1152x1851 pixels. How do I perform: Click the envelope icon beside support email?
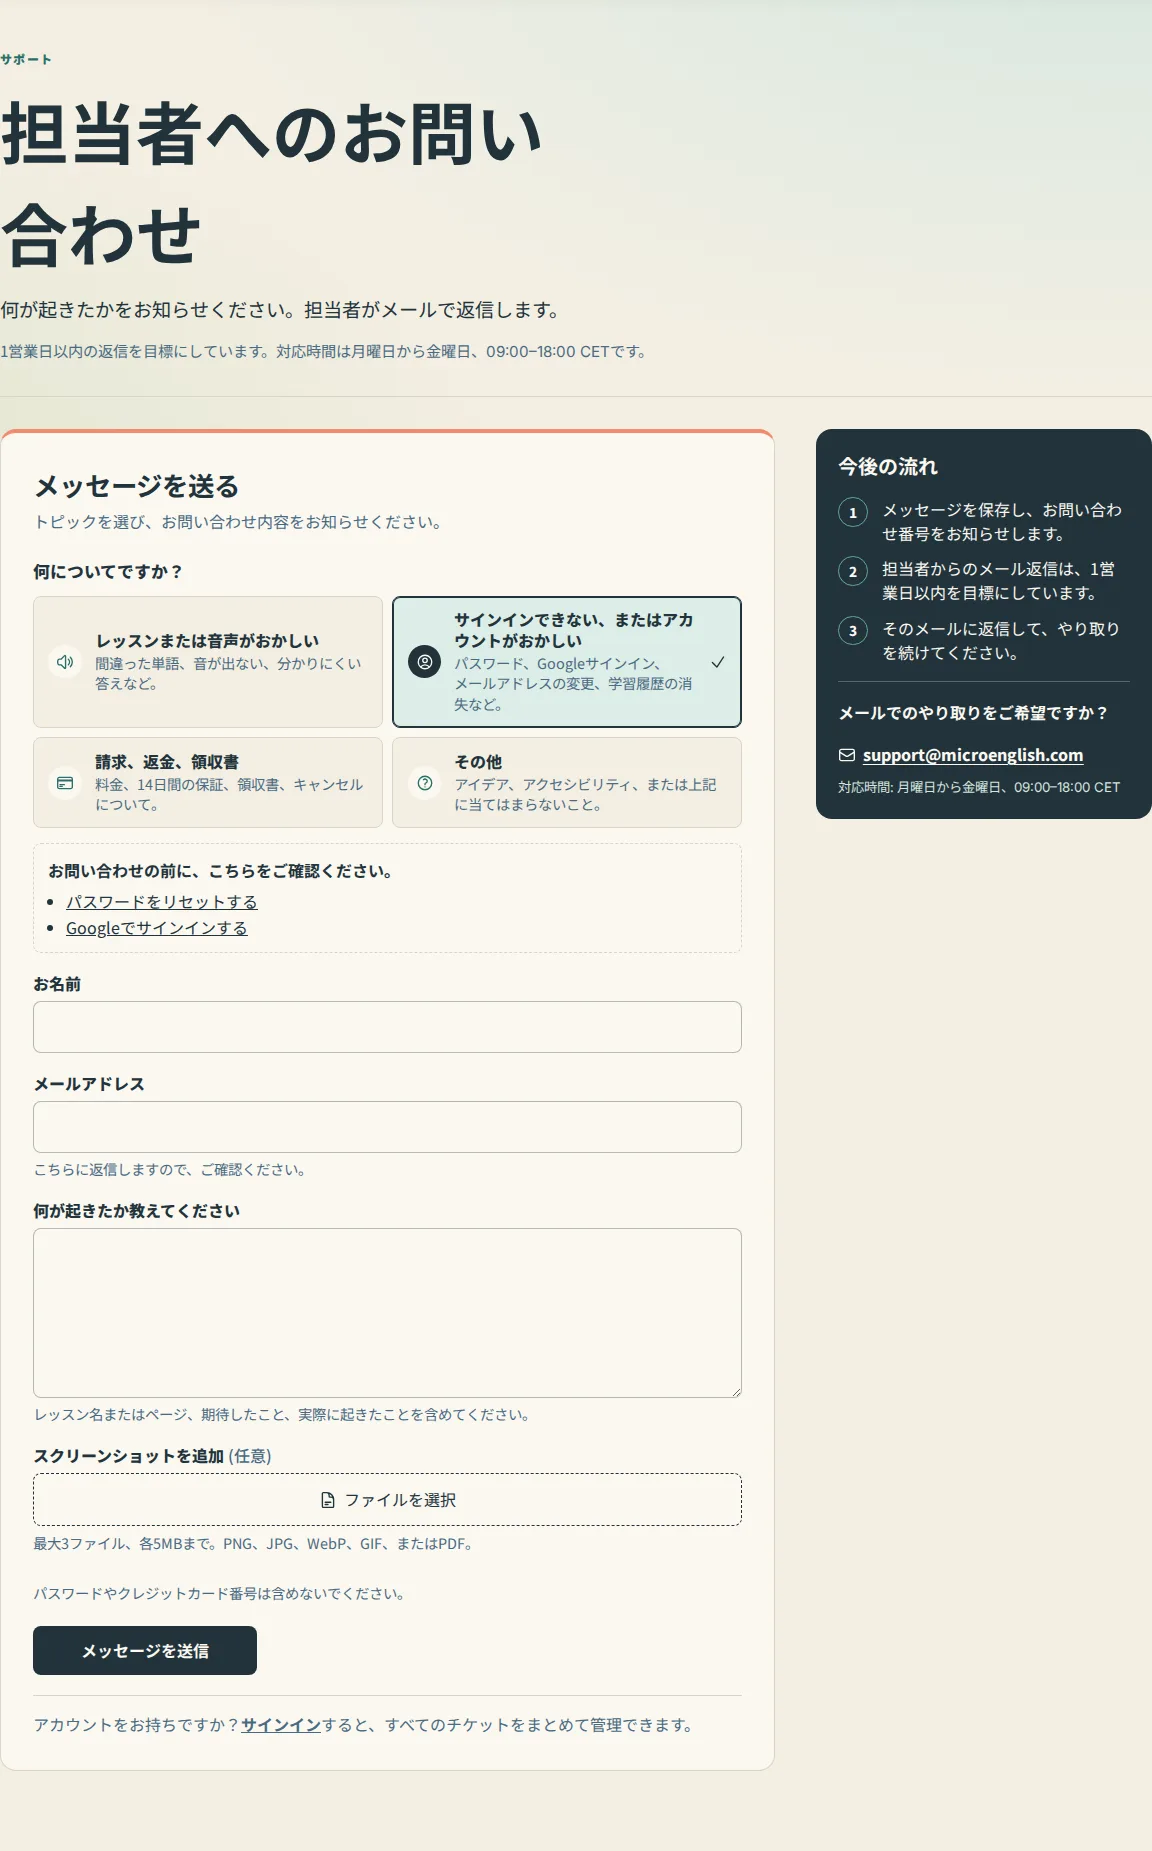tap(847, 755)
